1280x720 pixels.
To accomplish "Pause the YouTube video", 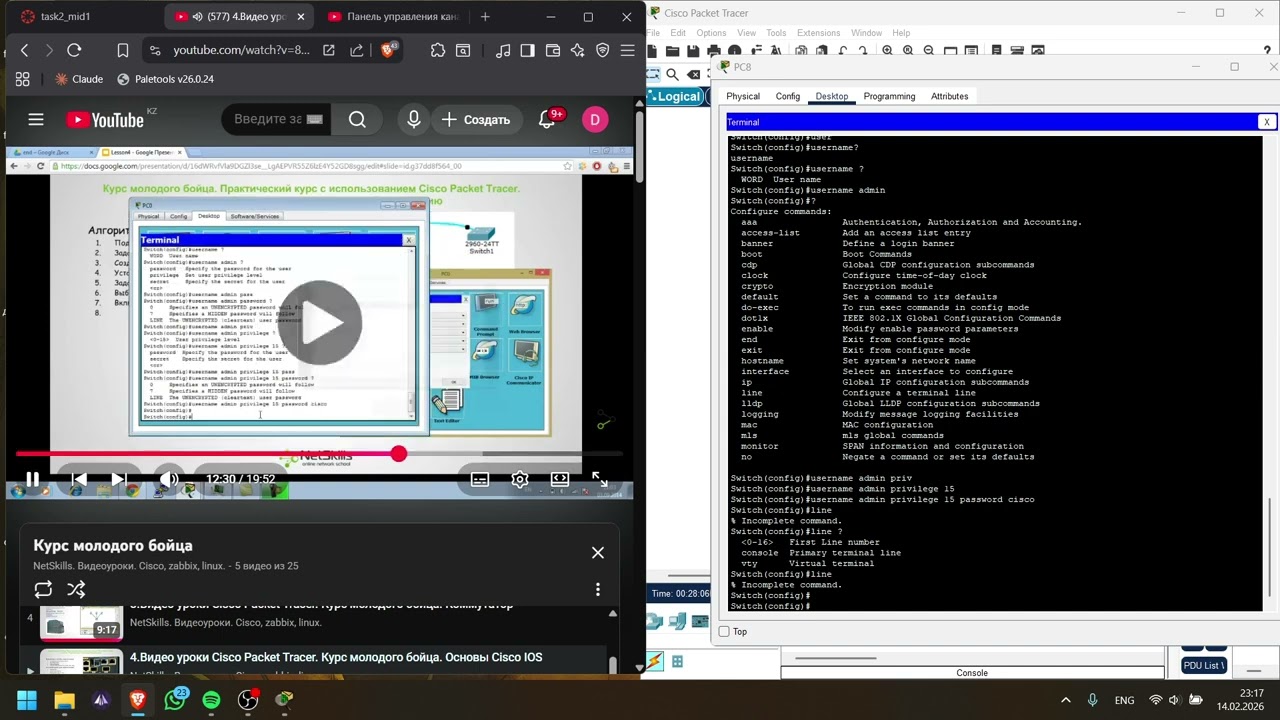I will pos(32,480).
